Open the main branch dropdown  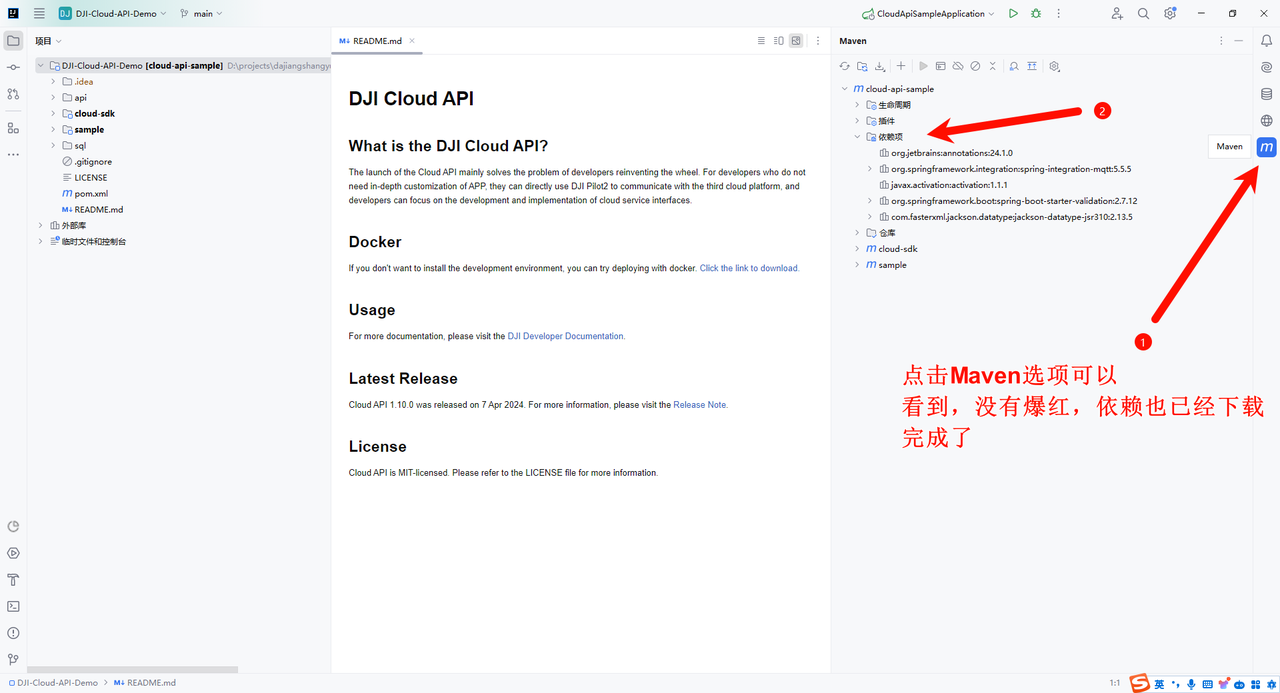pyautogui.click(x=201, y=14)
